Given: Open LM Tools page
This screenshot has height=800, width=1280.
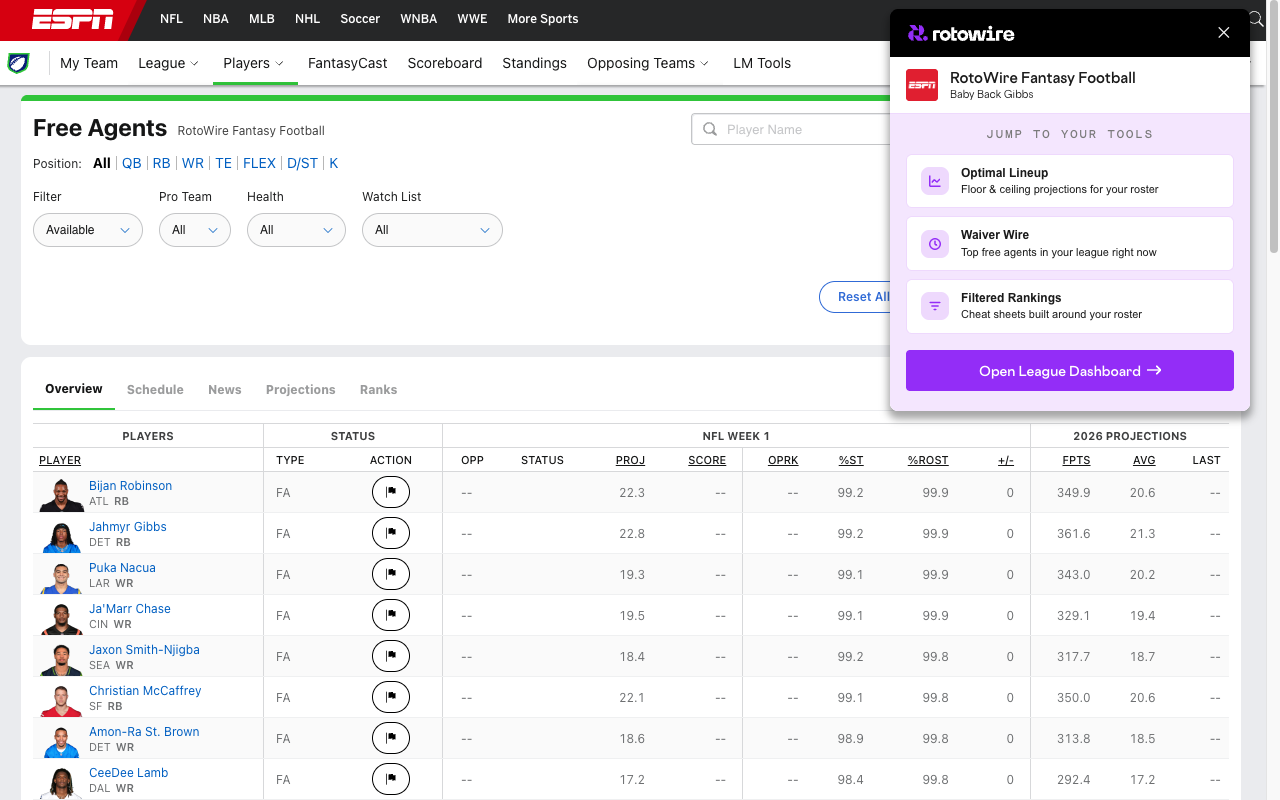Looking at the screenshot, I should (762, 63).
